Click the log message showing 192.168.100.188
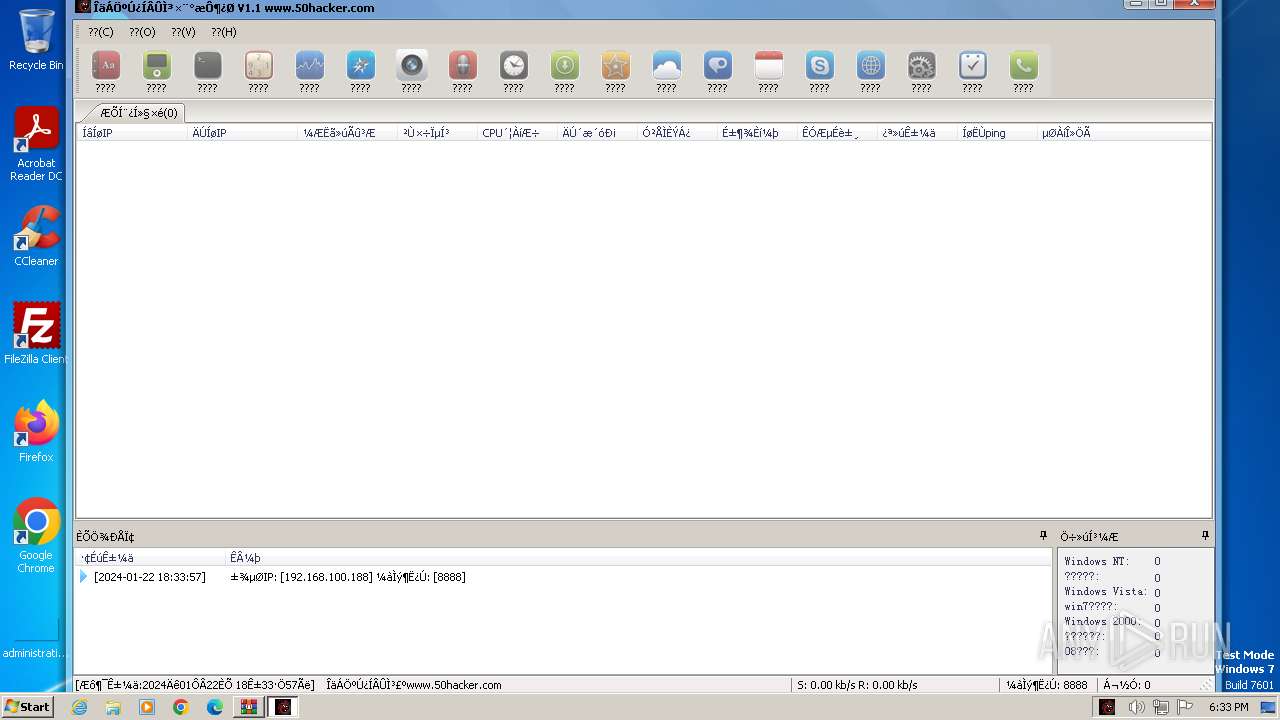 [348, 577]
